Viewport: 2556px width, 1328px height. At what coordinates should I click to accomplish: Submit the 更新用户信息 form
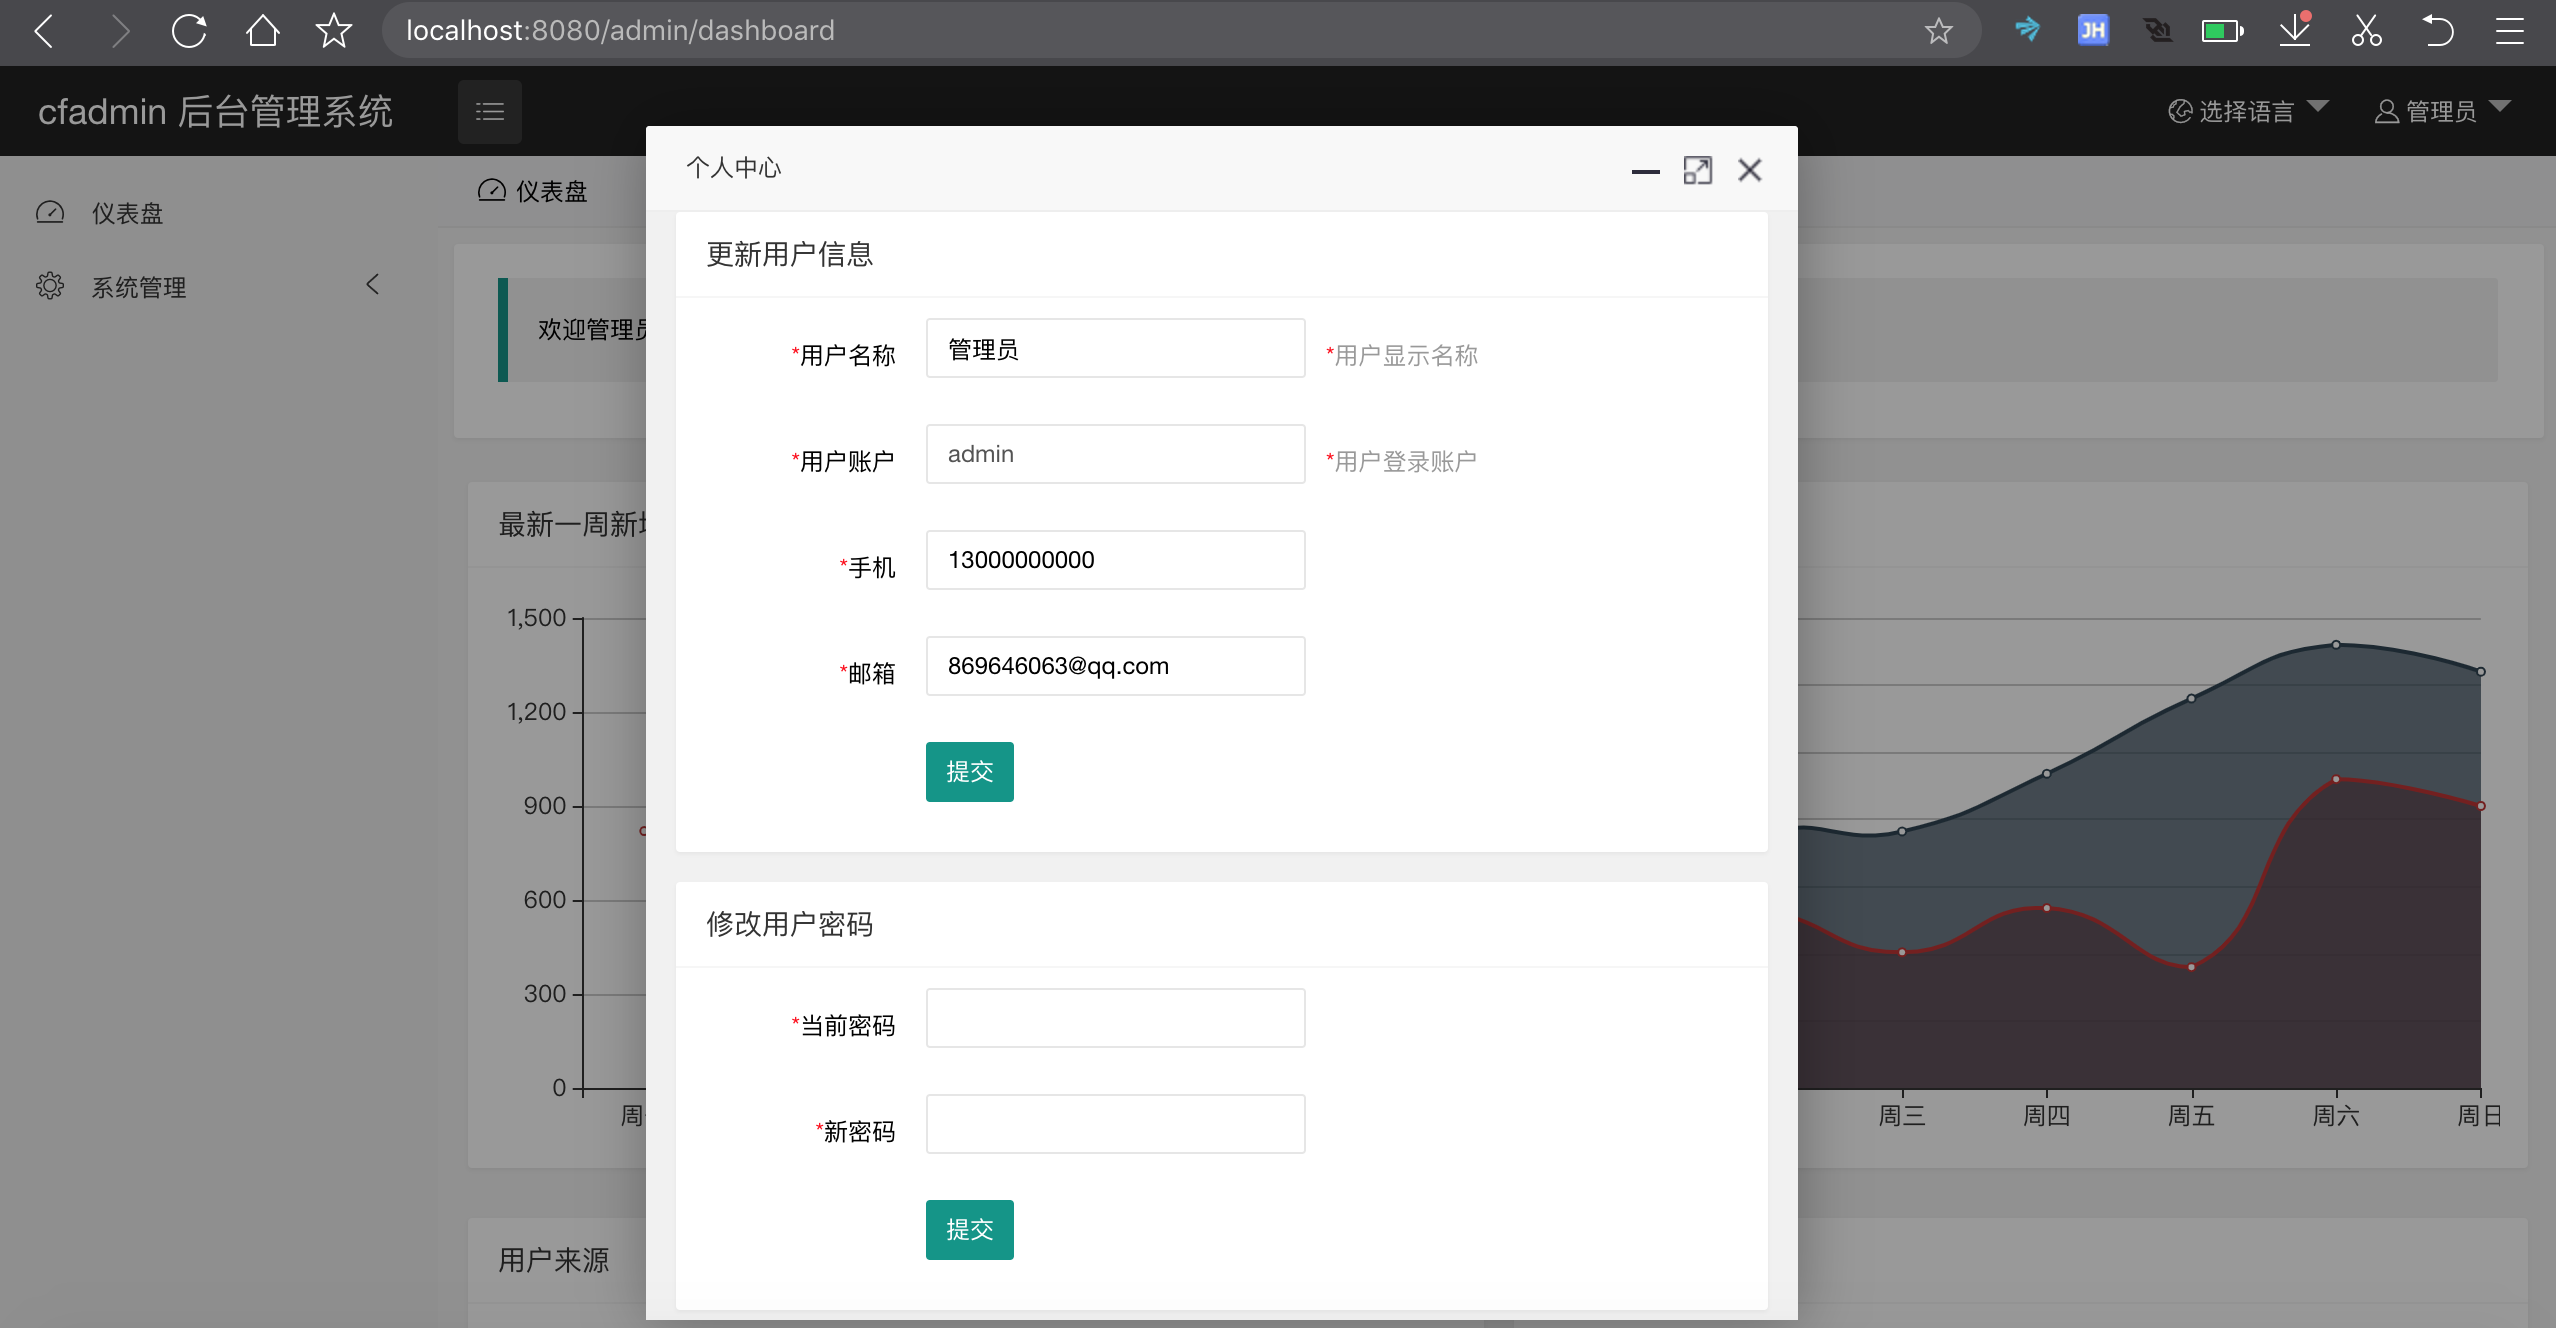coord(969,771)
